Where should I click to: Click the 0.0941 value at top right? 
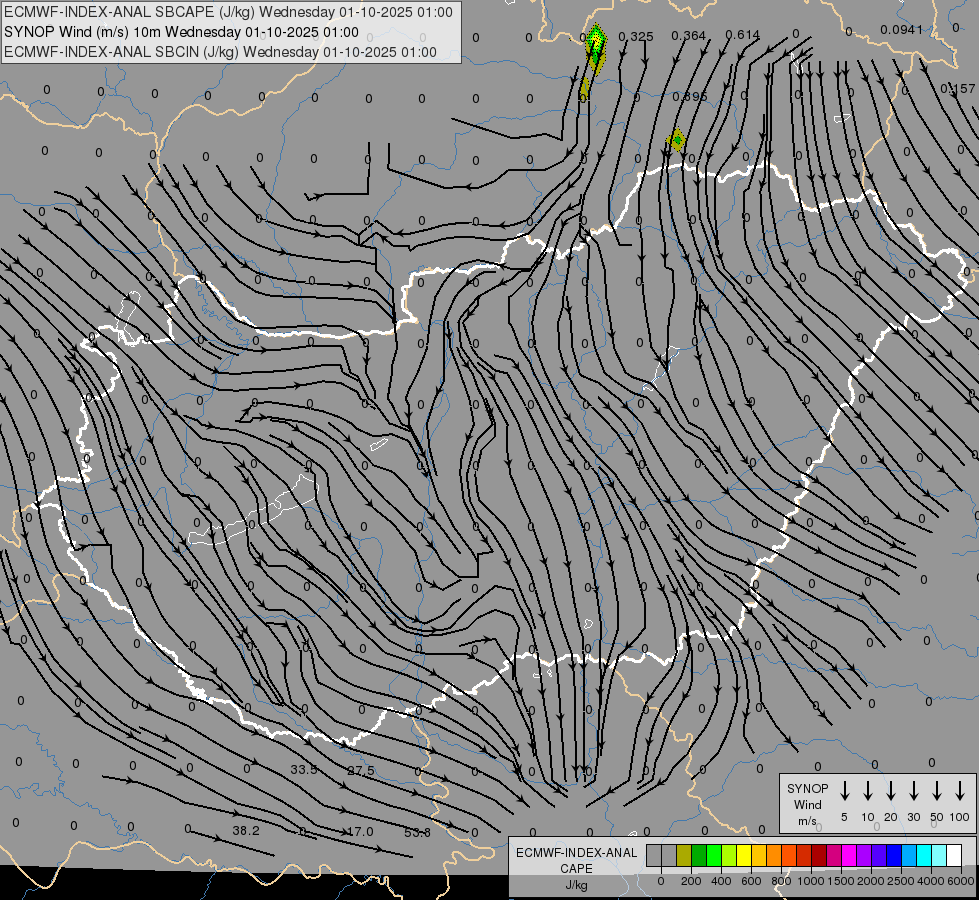[901, 30]
